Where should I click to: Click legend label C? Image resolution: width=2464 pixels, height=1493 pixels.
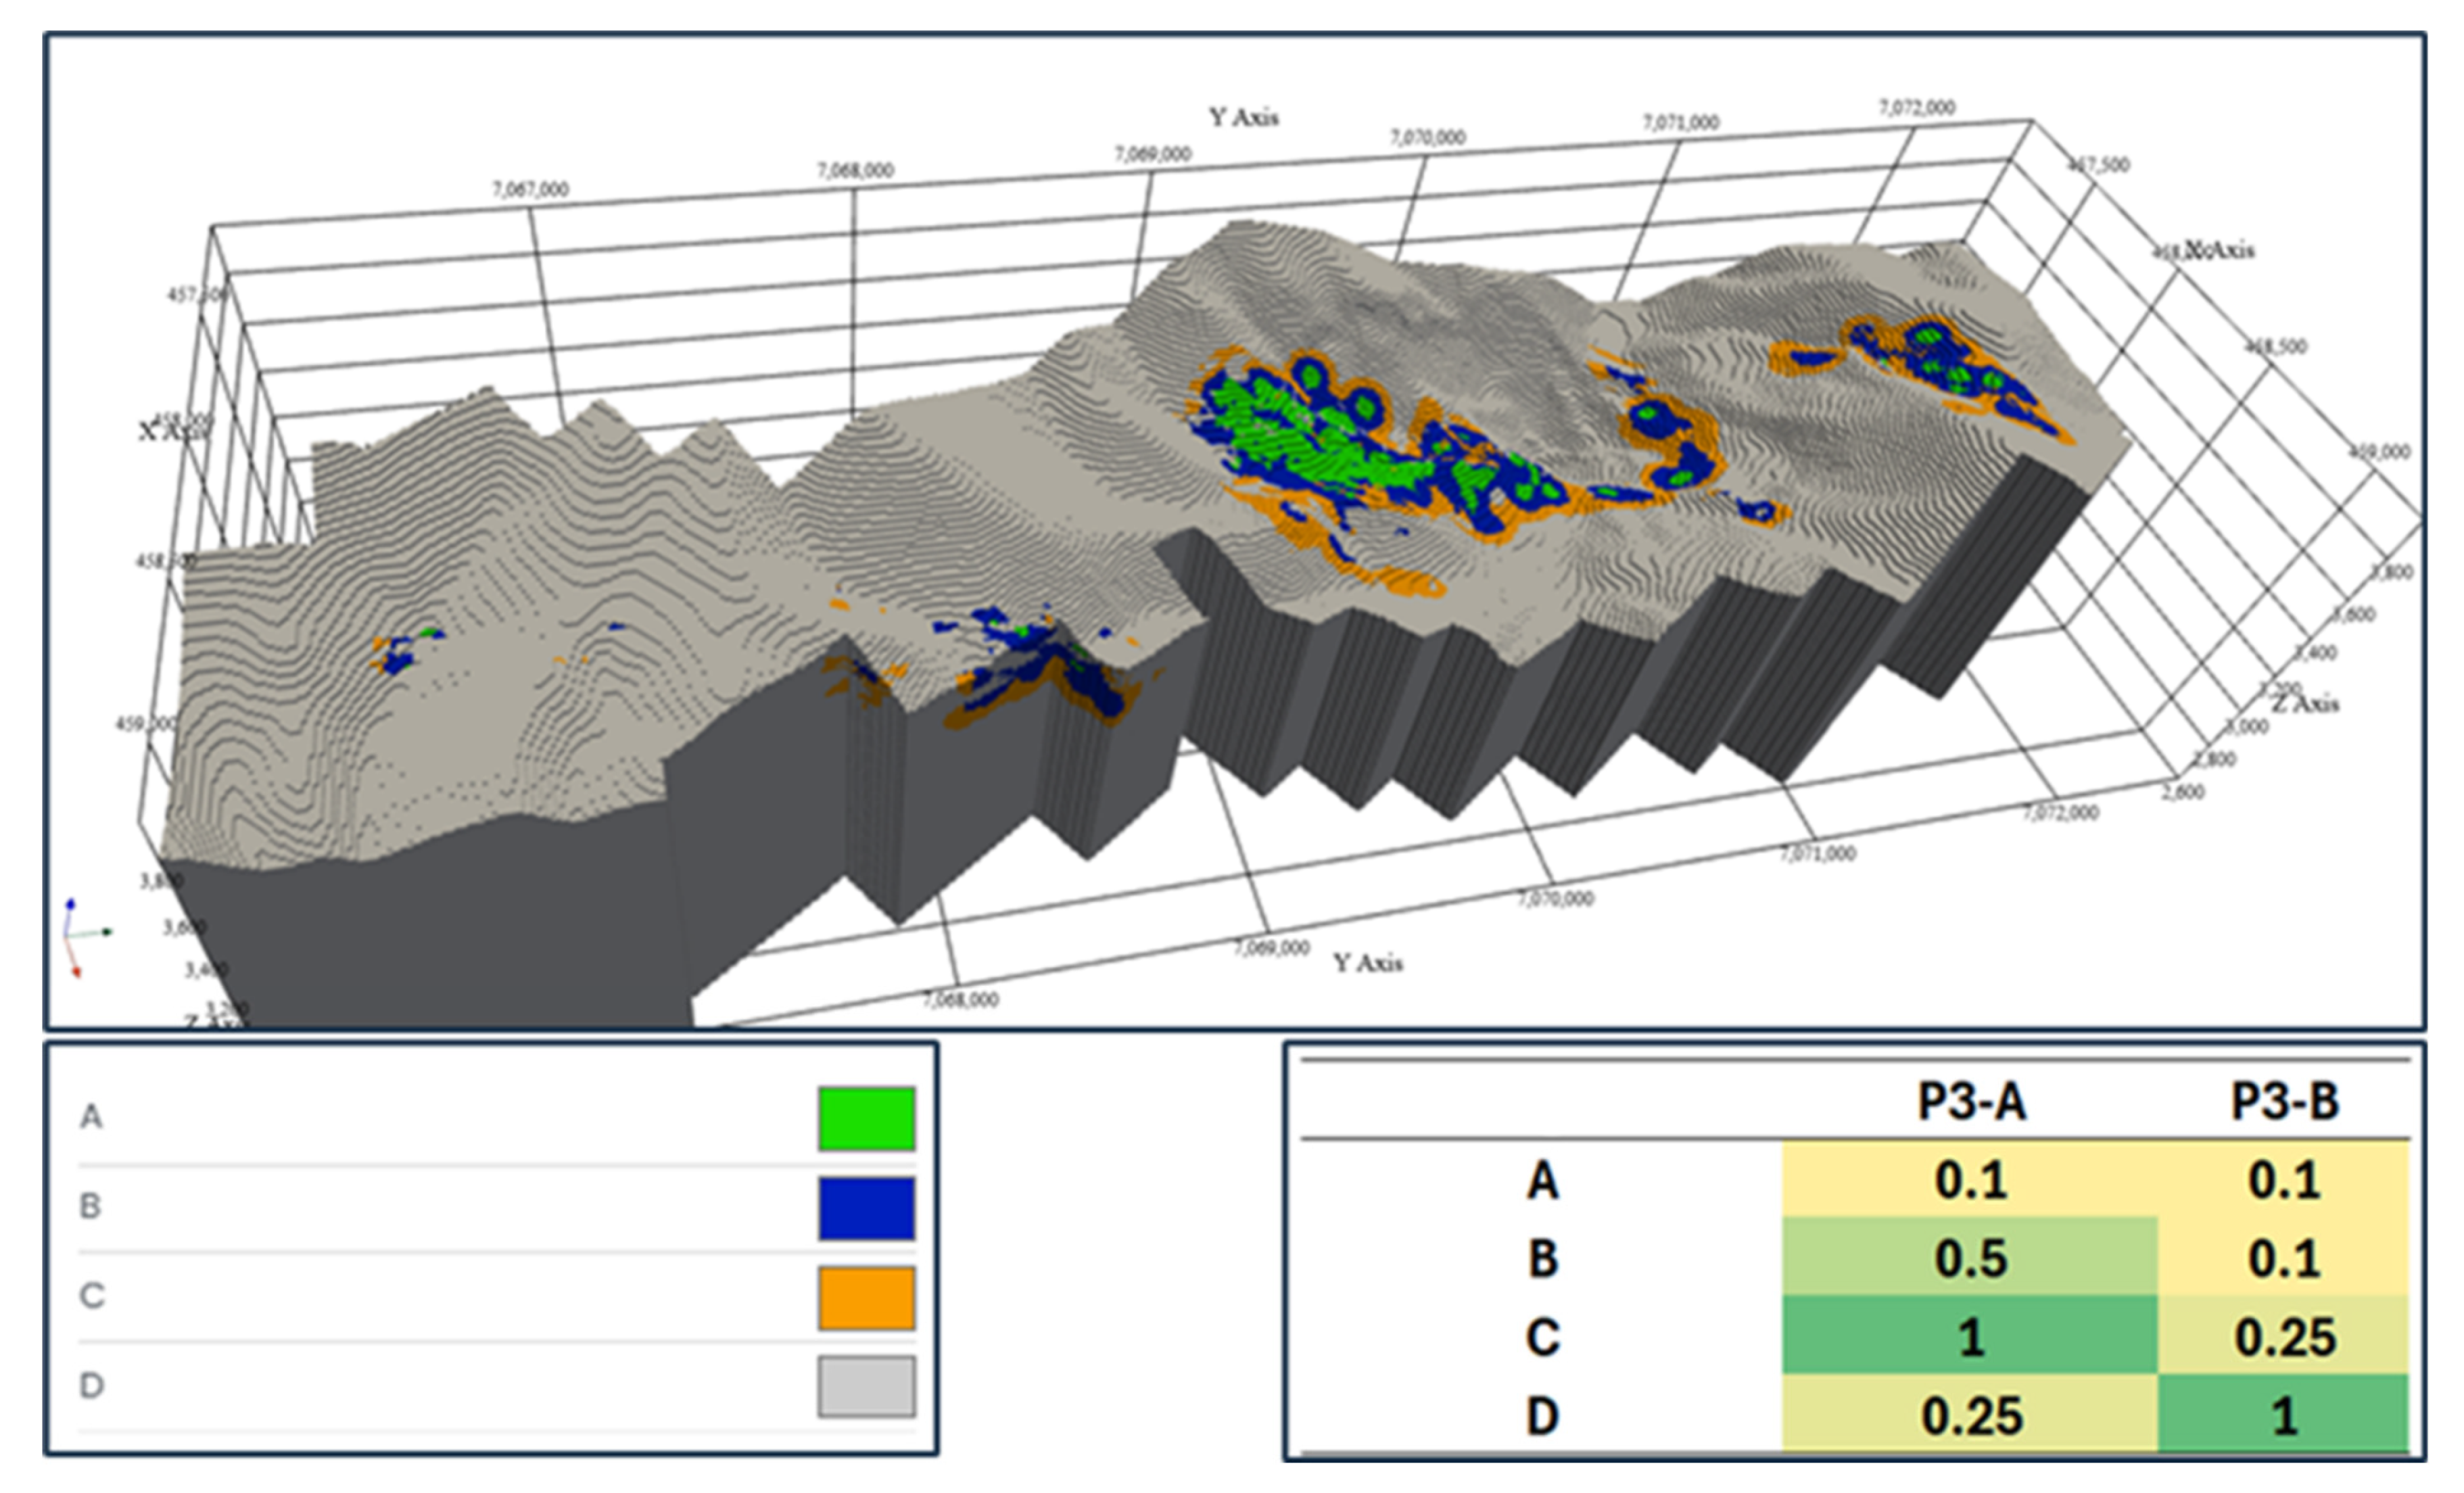[91, 1296]
